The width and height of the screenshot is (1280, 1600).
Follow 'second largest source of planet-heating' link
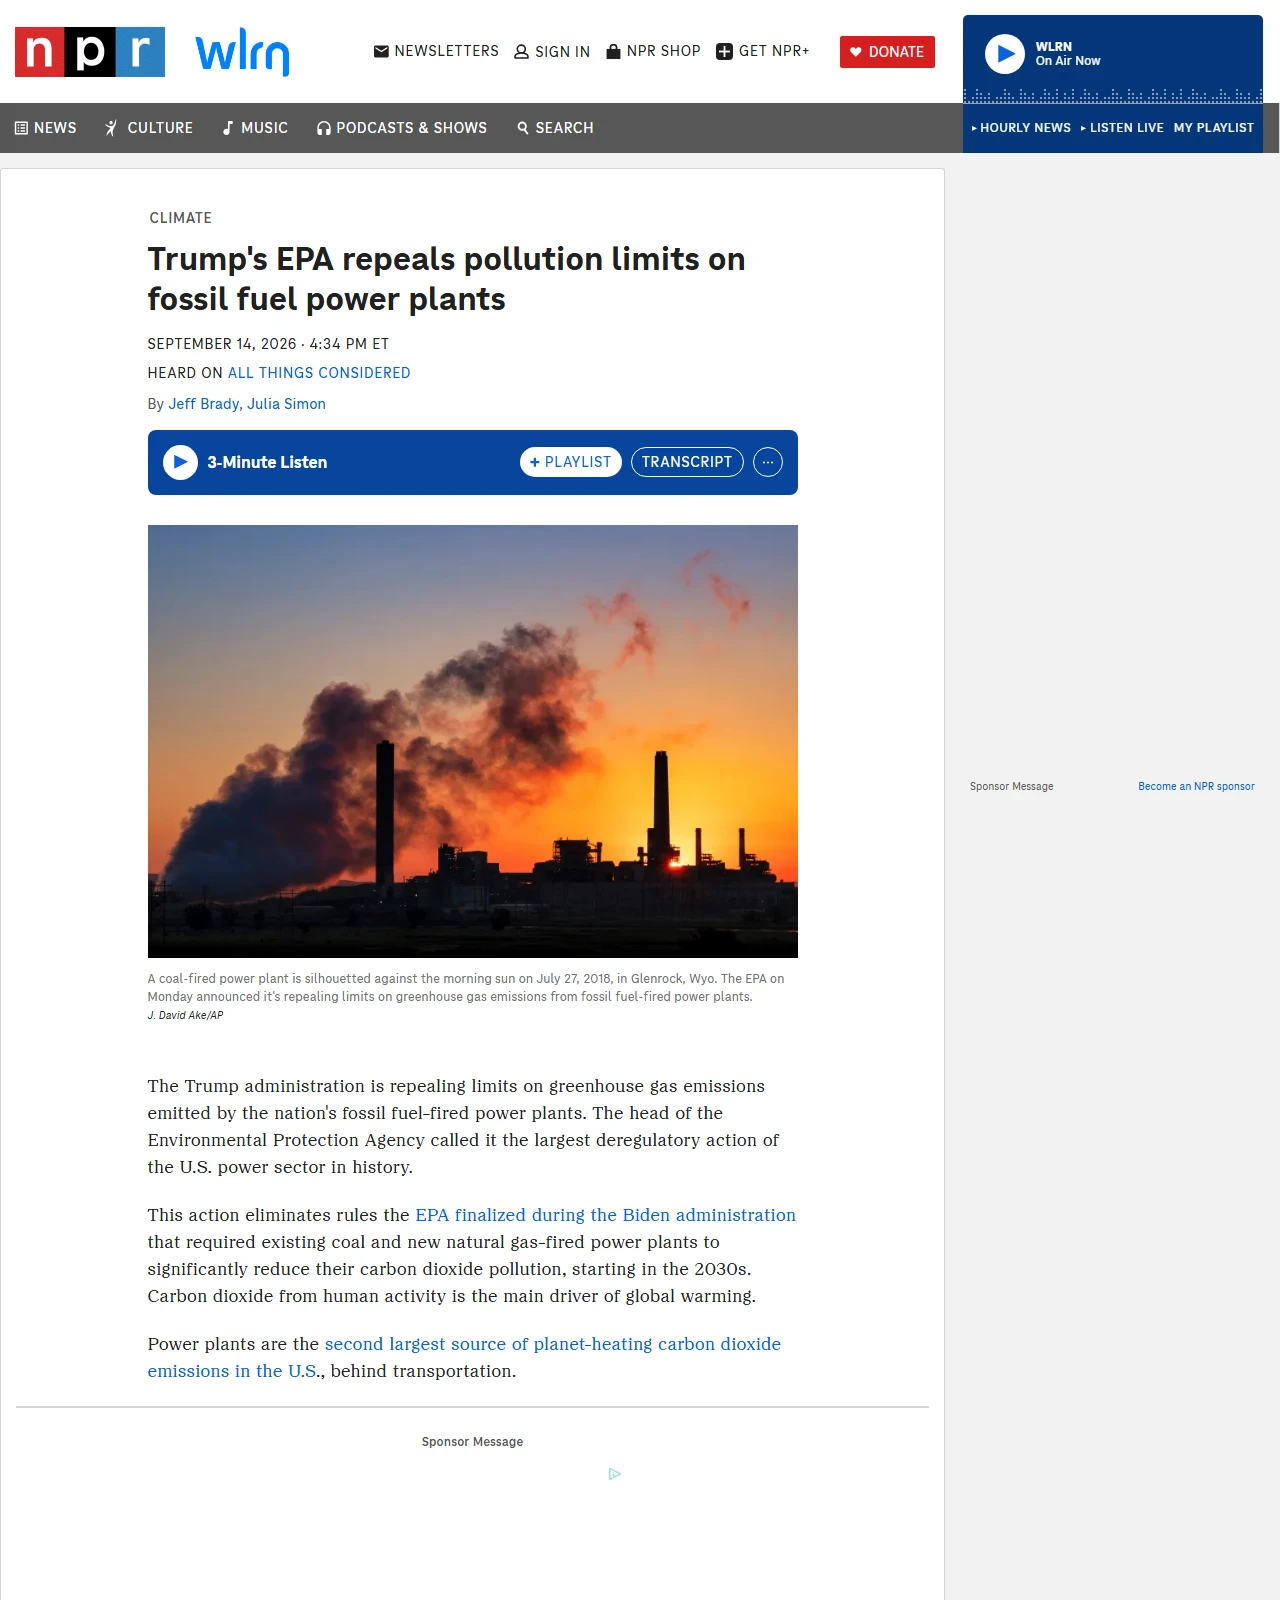pos(553,1344)
